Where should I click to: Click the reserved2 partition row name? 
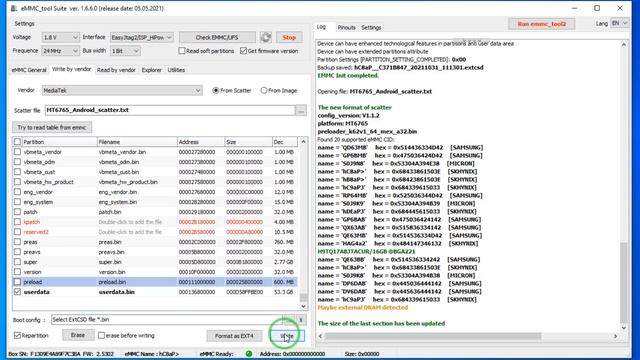(36, 232)
